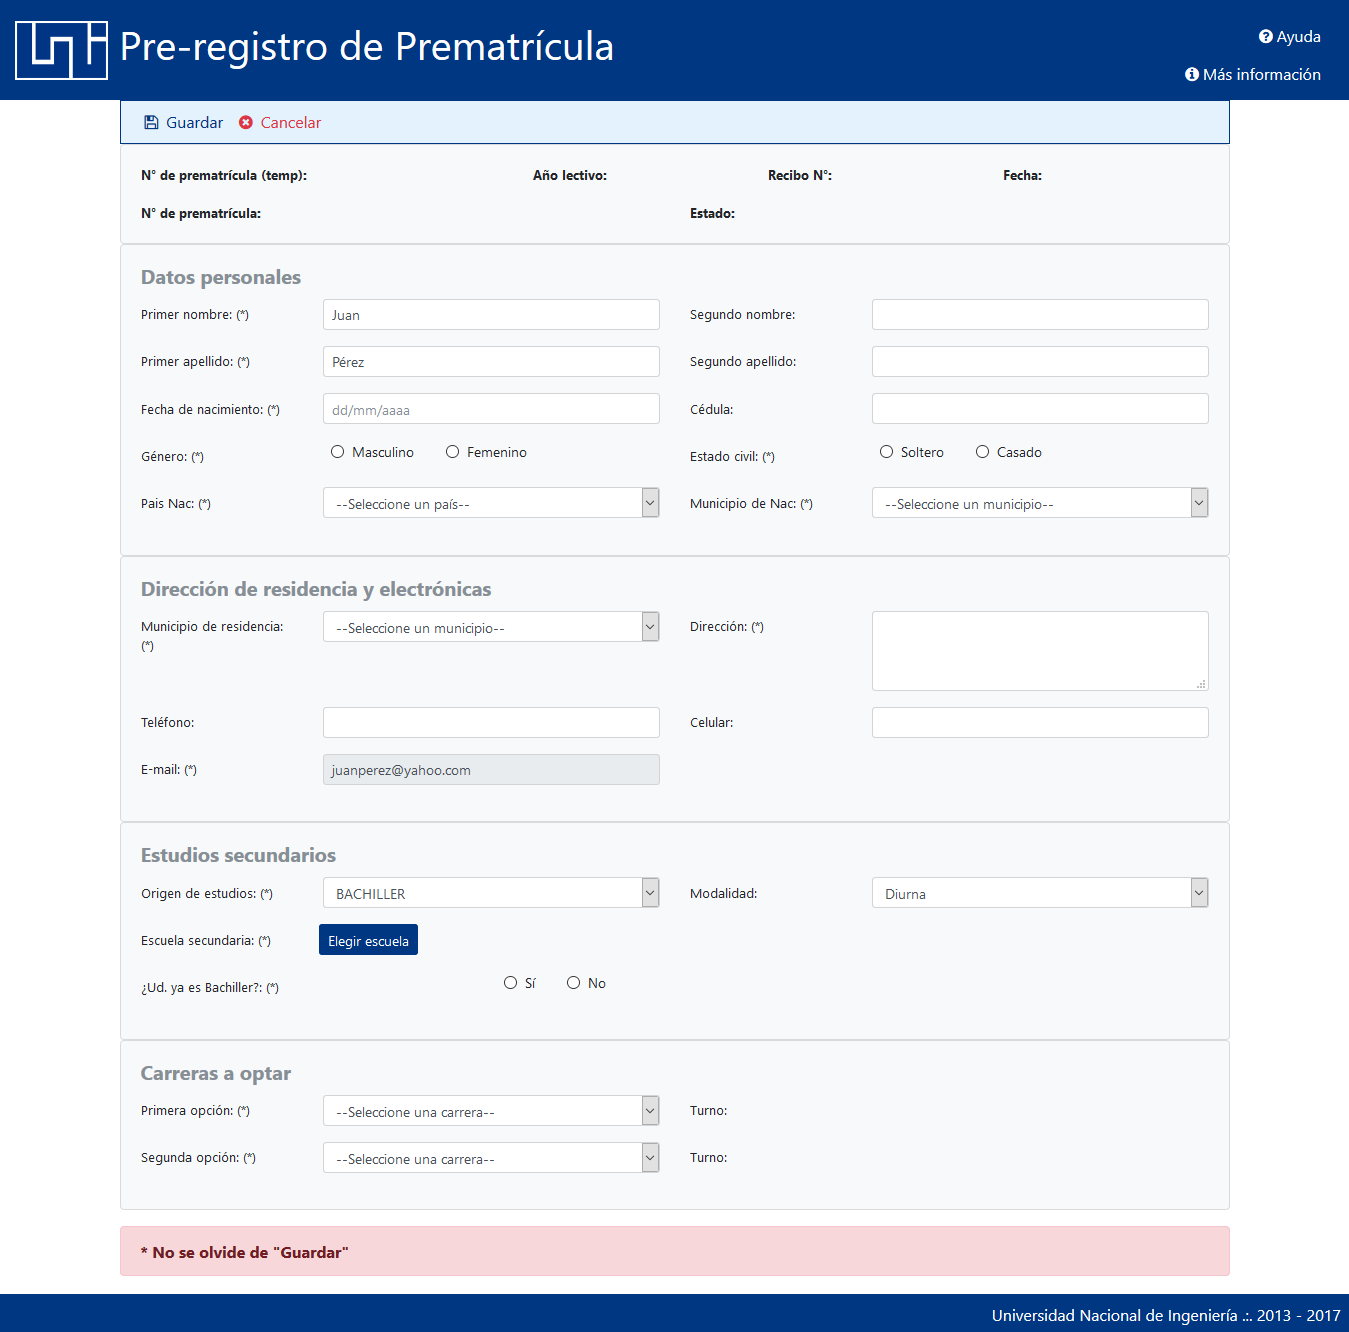Click the Teléfono input field
The height and width of the screenshot is (1332, 1349).
coord(491,723)
